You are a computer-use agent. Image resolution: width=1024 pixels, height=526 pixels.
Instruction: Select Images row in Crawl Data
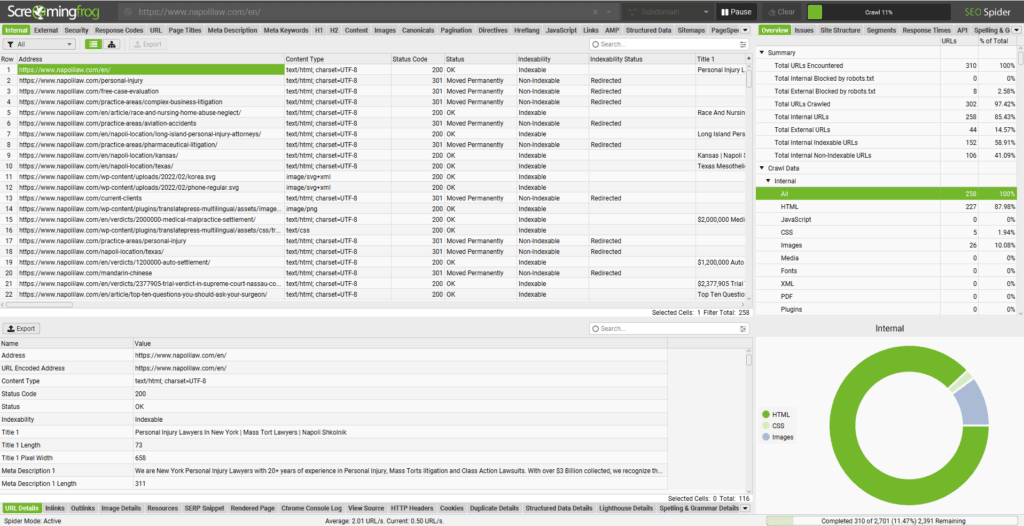(886, 245)
